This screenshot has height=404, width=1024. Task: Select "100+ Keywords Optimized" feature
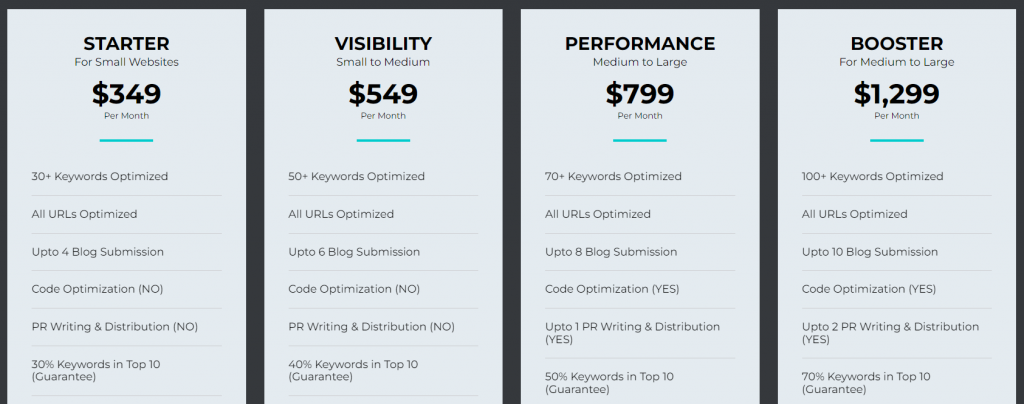click(x=872, y=177)
